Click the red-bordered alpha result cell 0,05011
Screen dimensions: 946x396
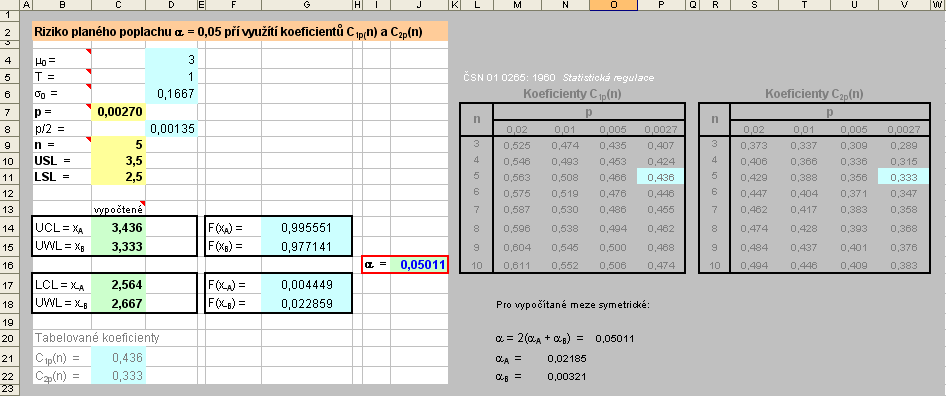point(419,264)
